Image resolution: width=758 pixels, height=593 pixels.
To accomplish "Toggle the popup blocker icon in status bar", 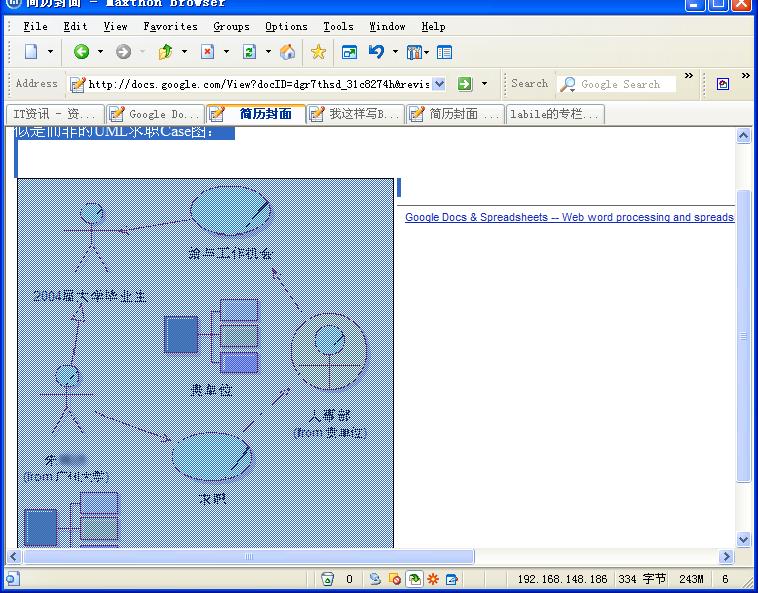I will point(394,579).
